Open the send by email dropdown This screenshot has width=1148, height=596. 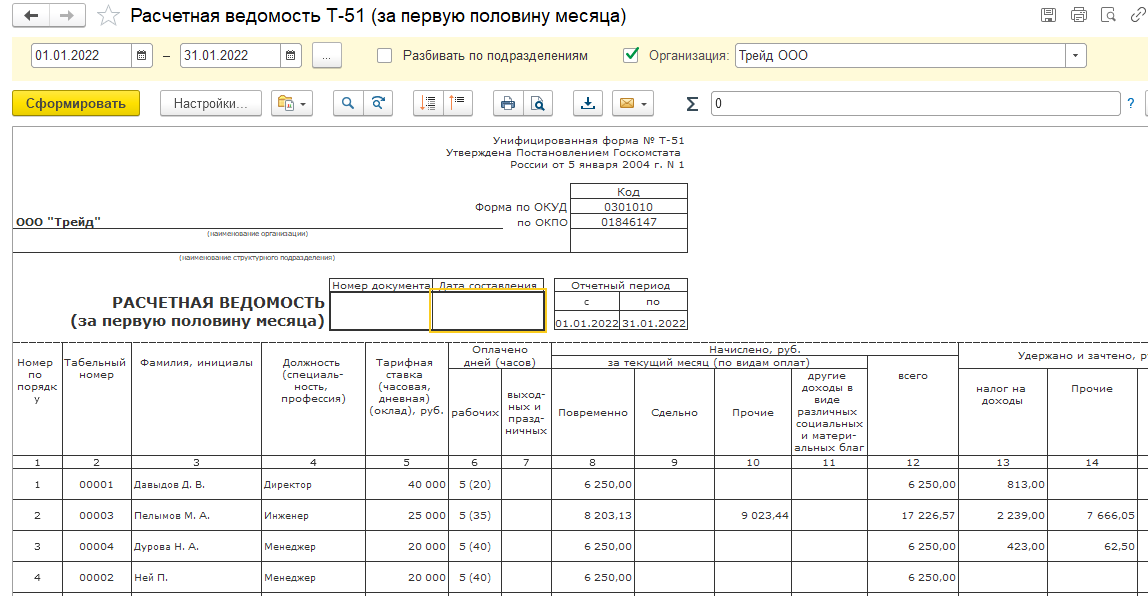633,103
